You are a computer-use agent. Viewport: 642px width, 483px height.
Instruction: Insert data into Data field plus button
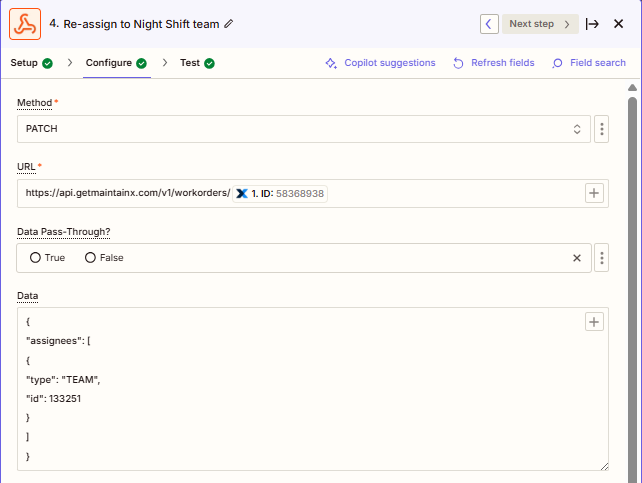click(x=594, y=322)
